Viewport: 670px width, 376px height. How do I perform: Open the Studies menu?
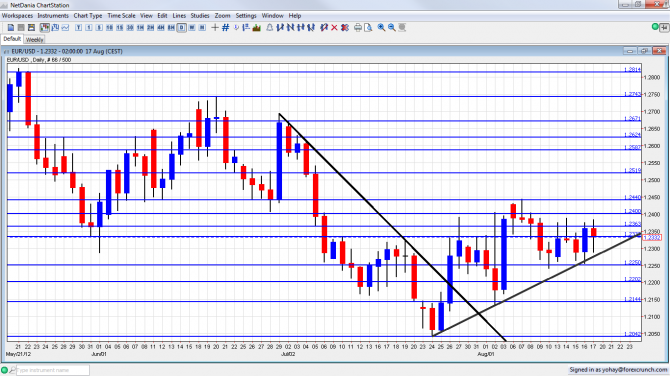[200, 15]
